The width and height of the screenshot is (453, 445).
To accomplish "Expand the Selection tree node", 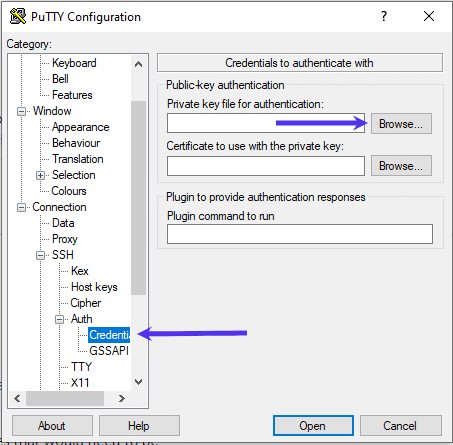I will point(40,175).
